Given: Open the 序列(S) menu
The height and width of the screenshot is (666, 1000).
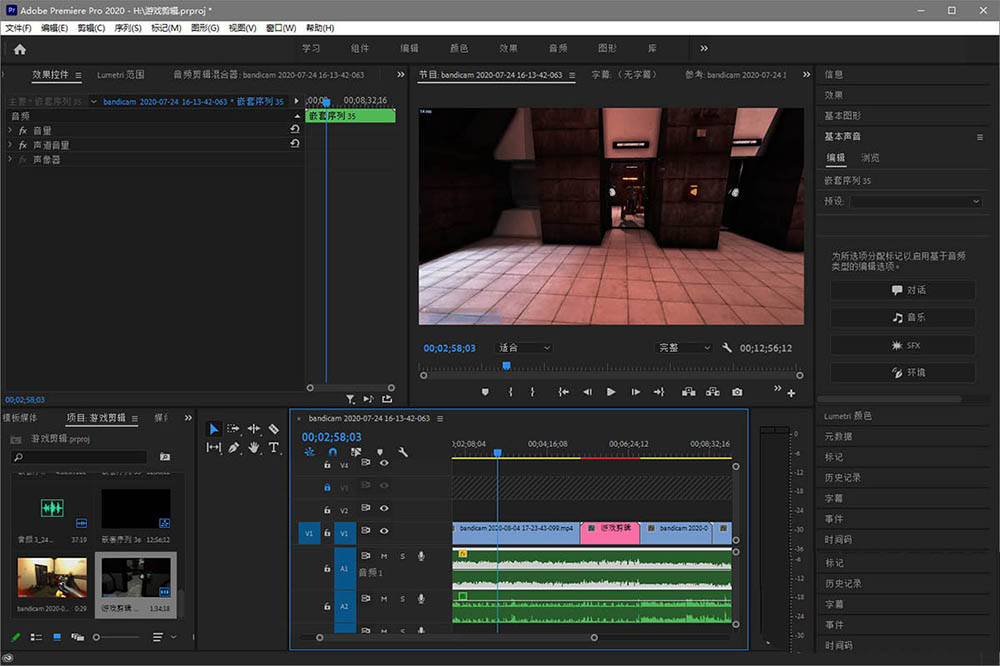Looking at the screenshot, I should (x=127, y=28).
